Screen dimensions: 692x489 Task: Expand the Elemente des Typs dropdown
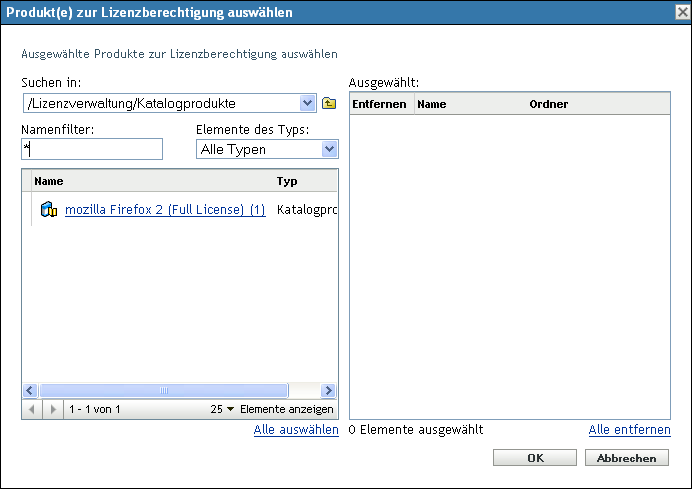(x=329, y=149)
